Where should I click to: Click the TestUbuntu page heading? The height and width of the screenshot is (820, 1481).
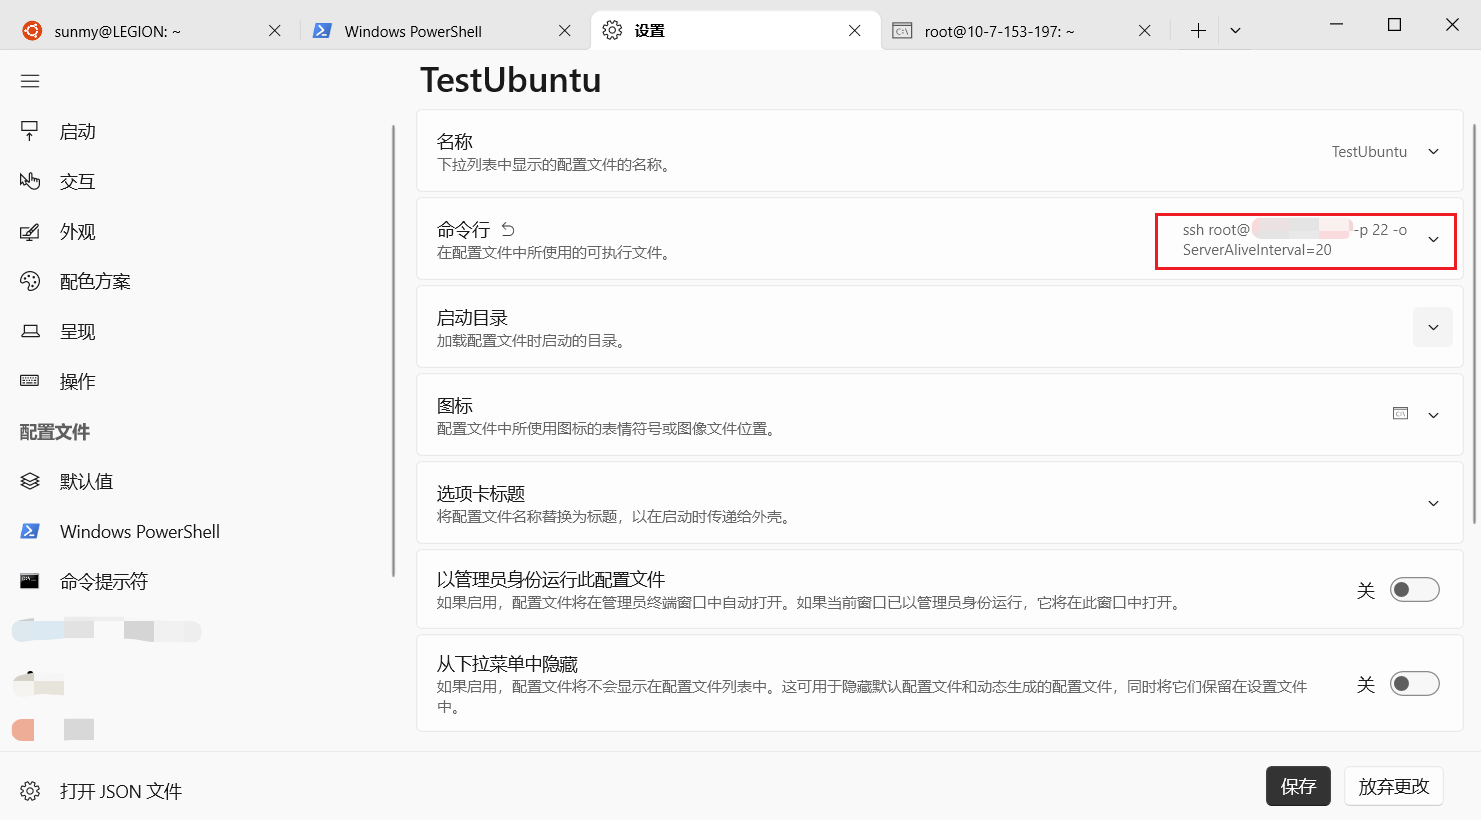click(x=510, y=80)
